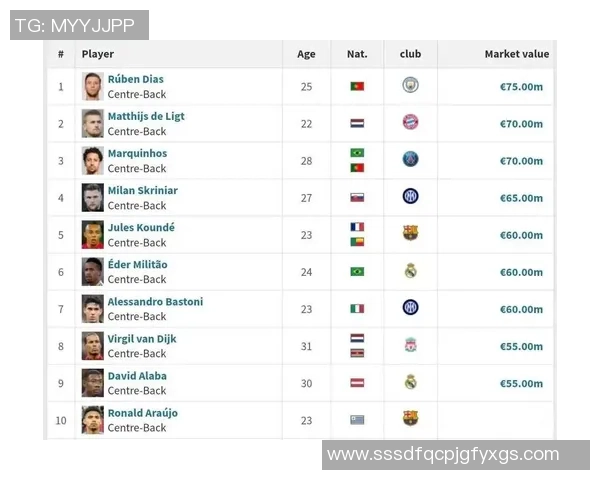The height and width of the screenshot is (480, 600).
Task: Click Paris Saint-Germain crest in Marquinhos row
Action: point(410,160)
